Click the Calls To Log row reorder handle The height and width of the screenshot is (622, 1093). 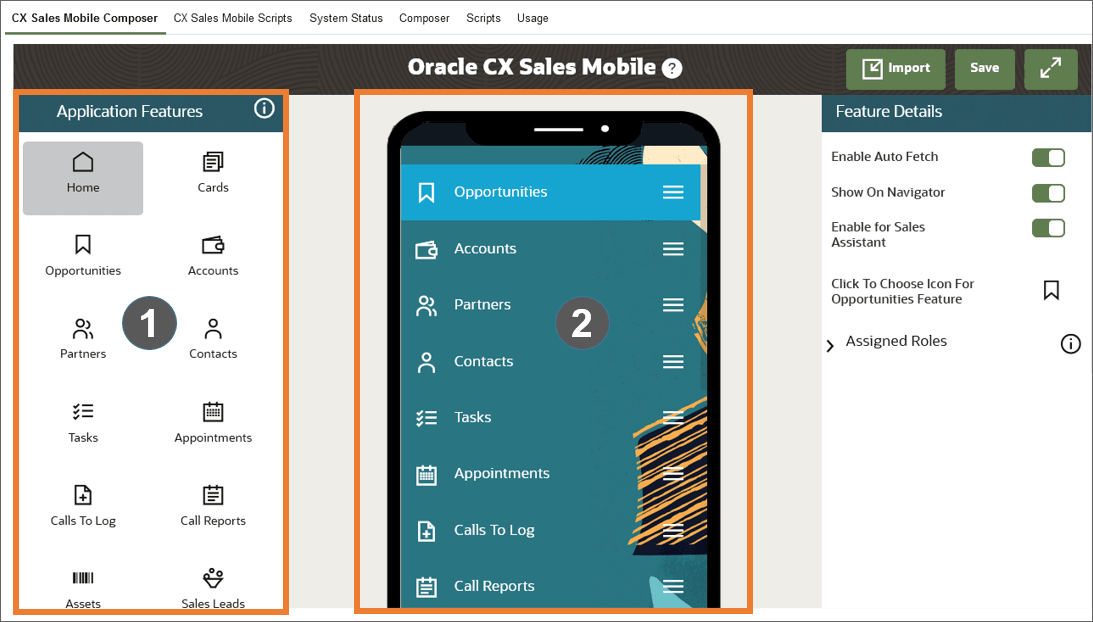[x=673, y=530]
